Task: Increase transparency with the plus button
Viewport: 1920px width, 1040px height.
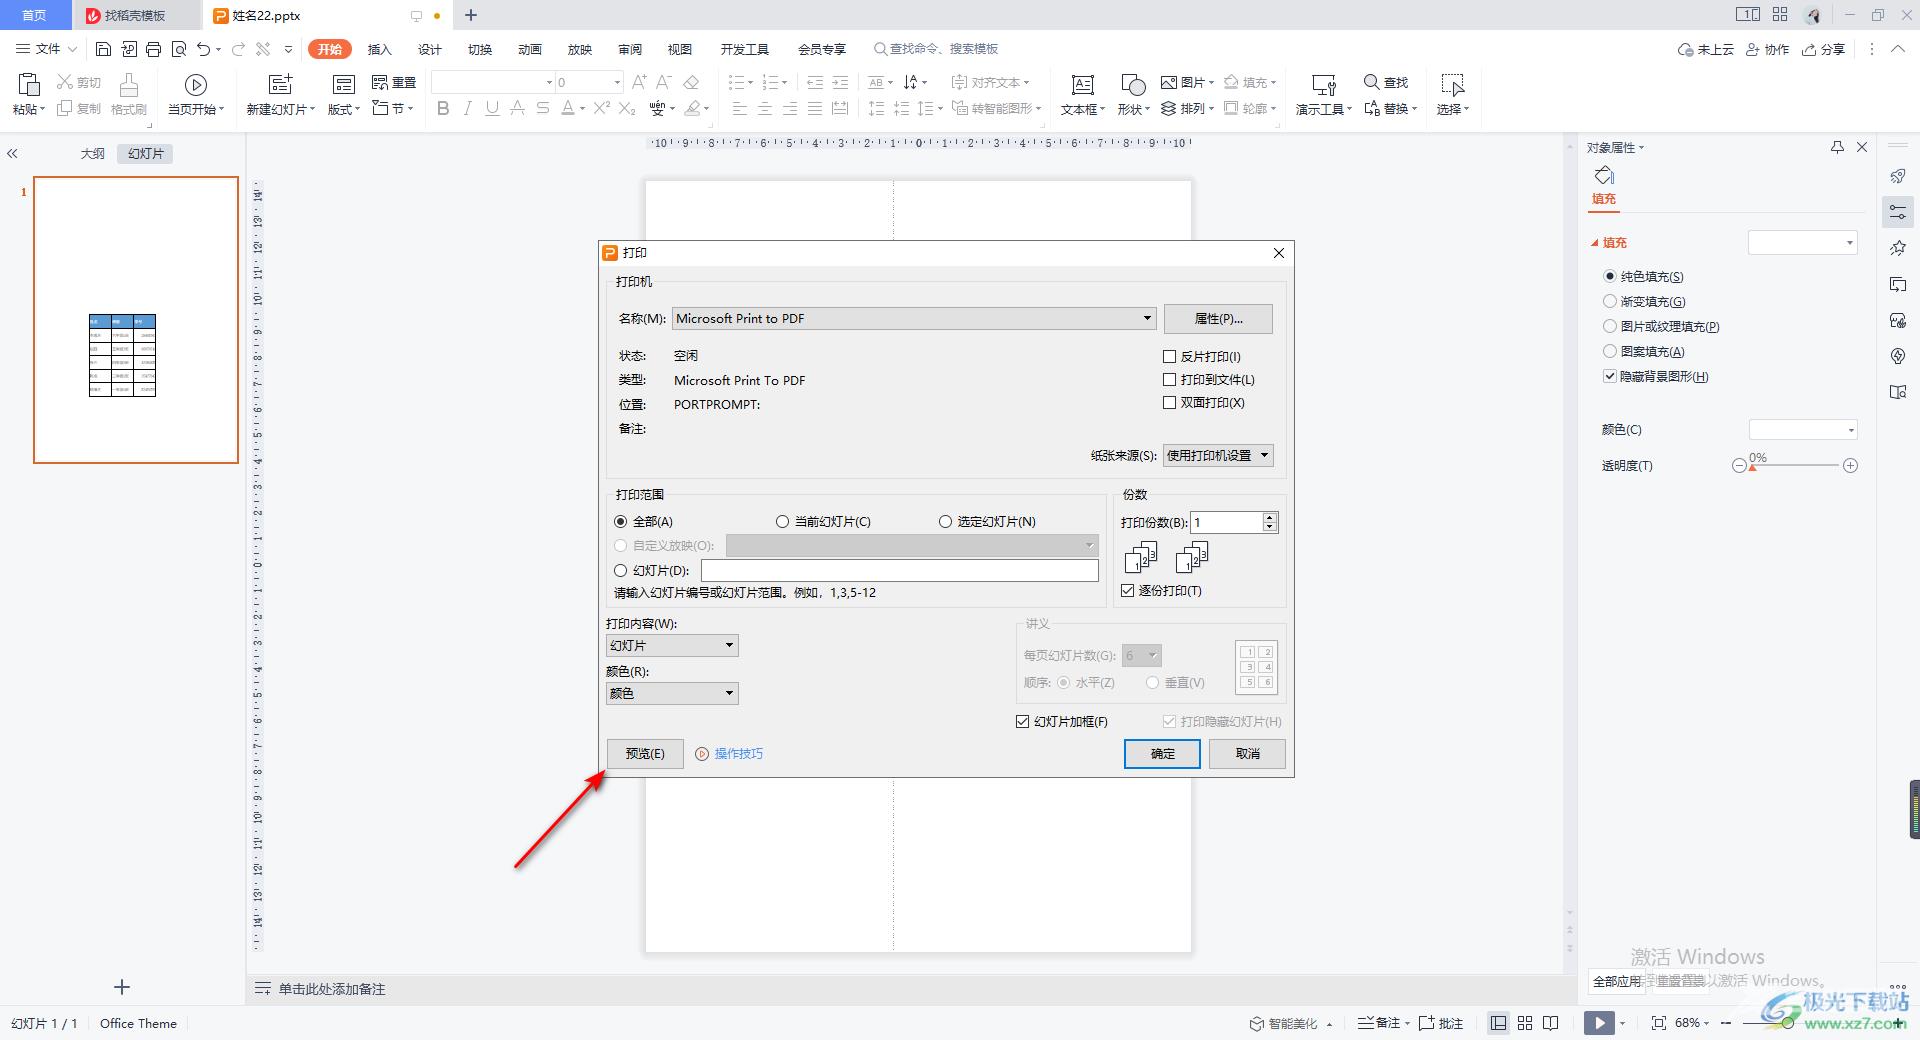Action: tap(1851, 466)
